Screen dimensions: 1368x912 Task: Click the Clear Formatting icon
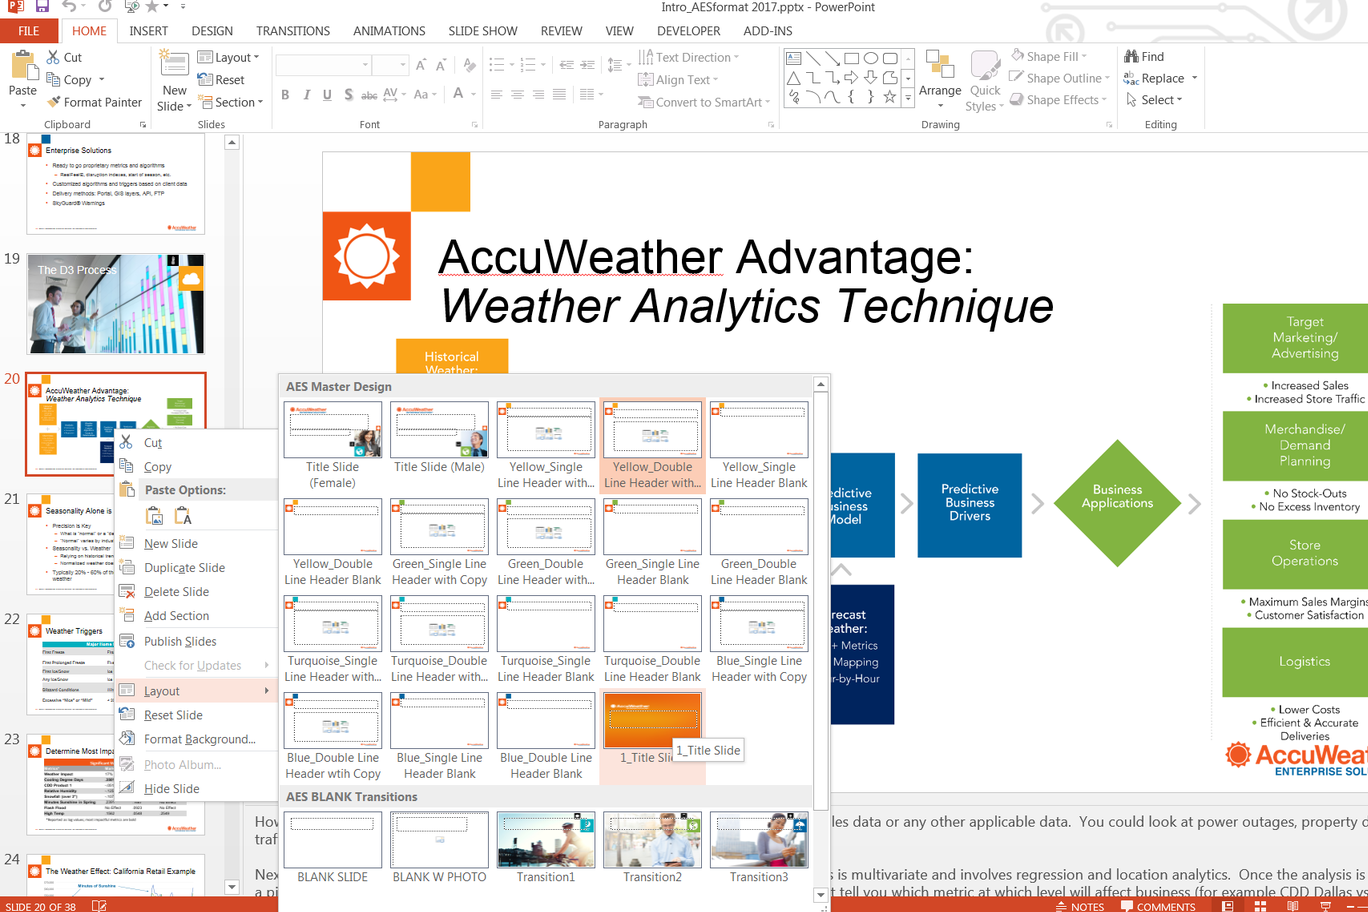(x=469, y=65)
